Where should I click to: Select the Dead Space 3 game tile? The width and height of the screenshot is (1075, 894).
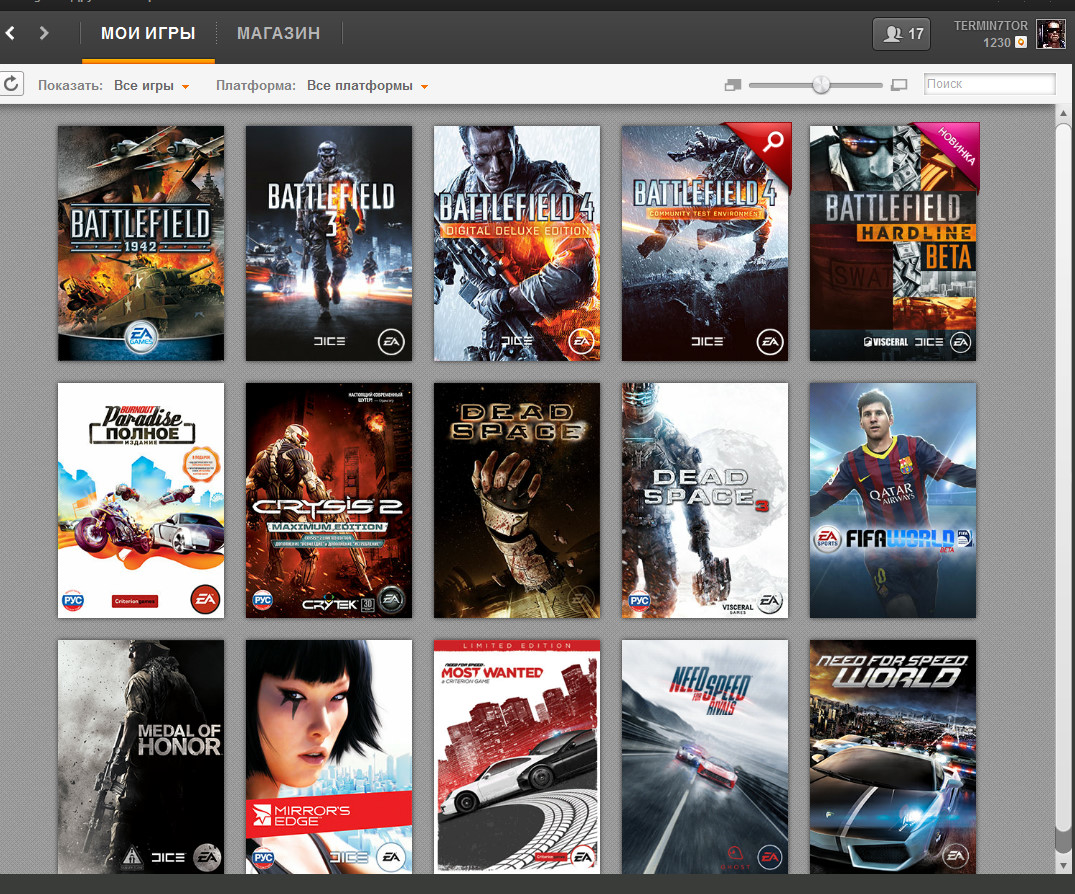[705, 500]
